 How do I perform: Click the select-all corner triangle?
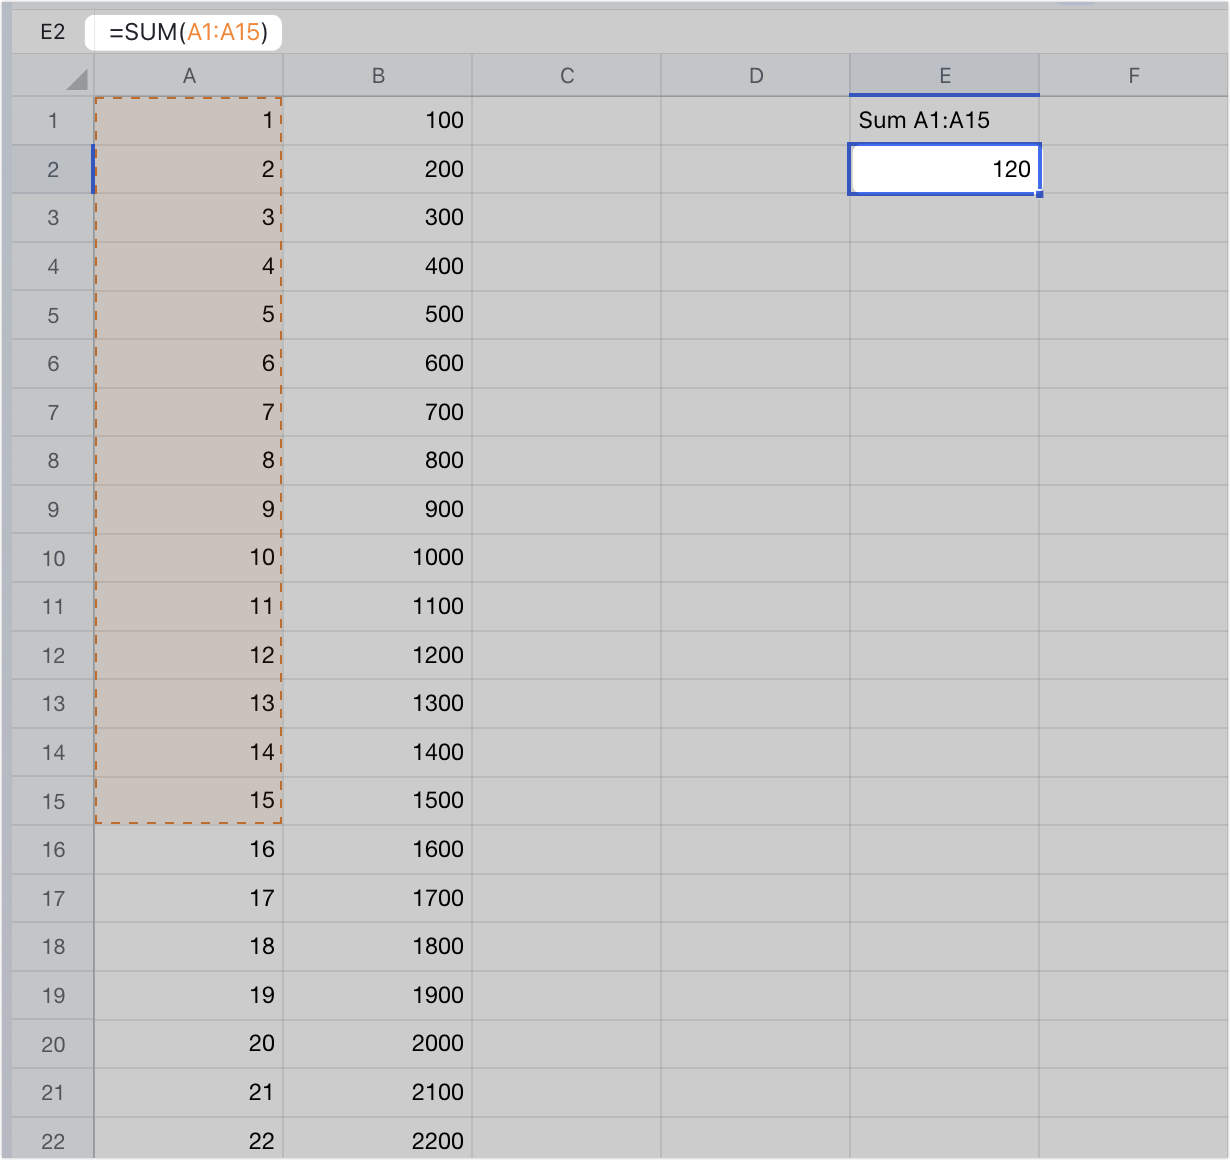76,79
